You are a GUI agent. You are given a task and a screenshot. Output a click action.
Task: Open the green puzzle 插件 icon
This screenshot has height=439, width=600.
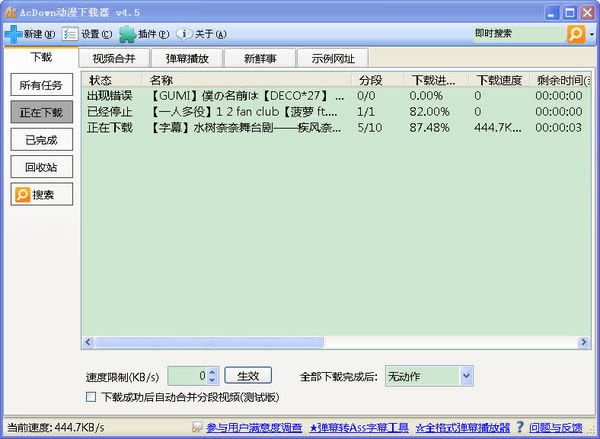[x=127, y=34]
